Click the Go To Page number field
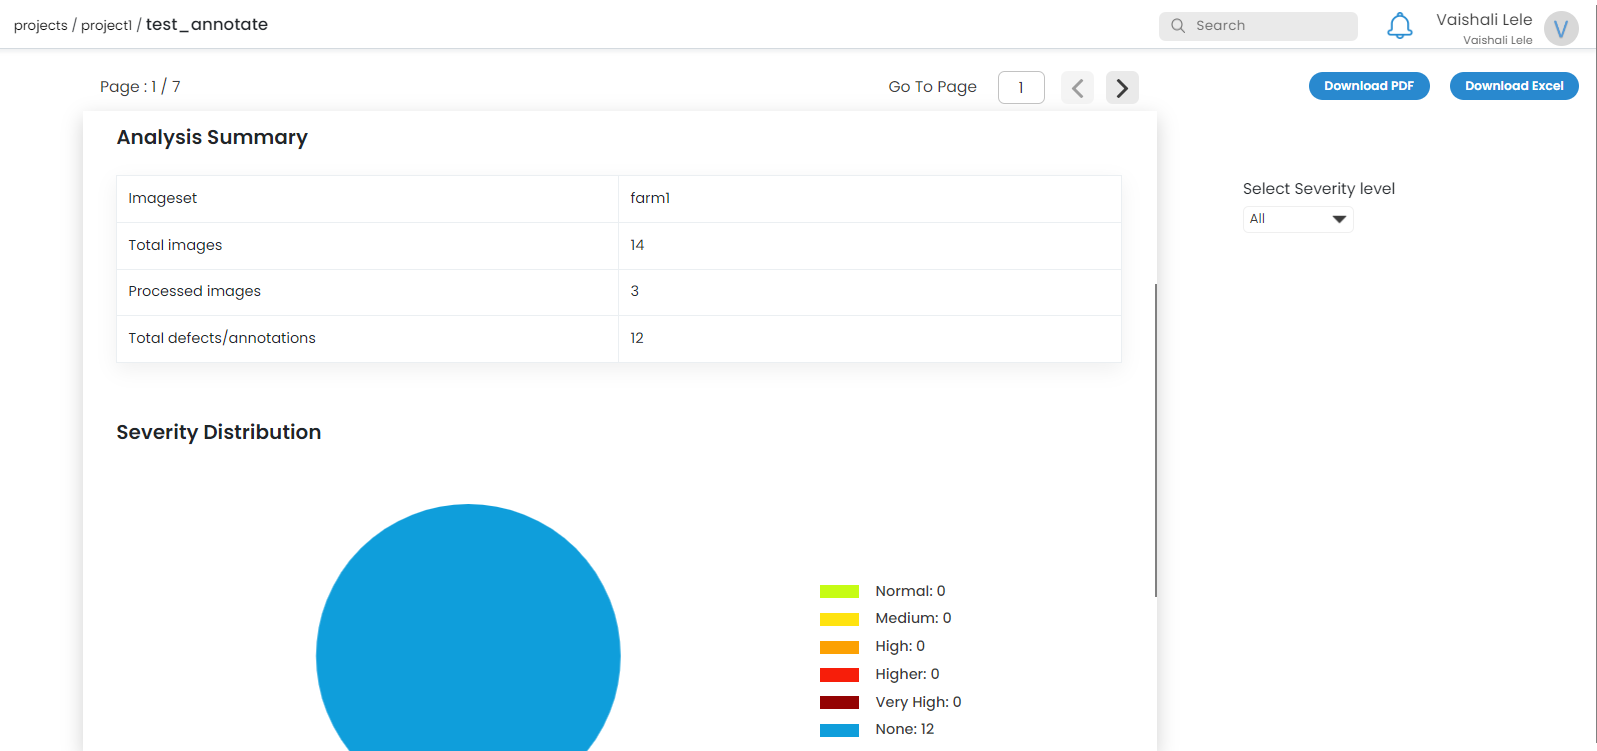 1021,88
